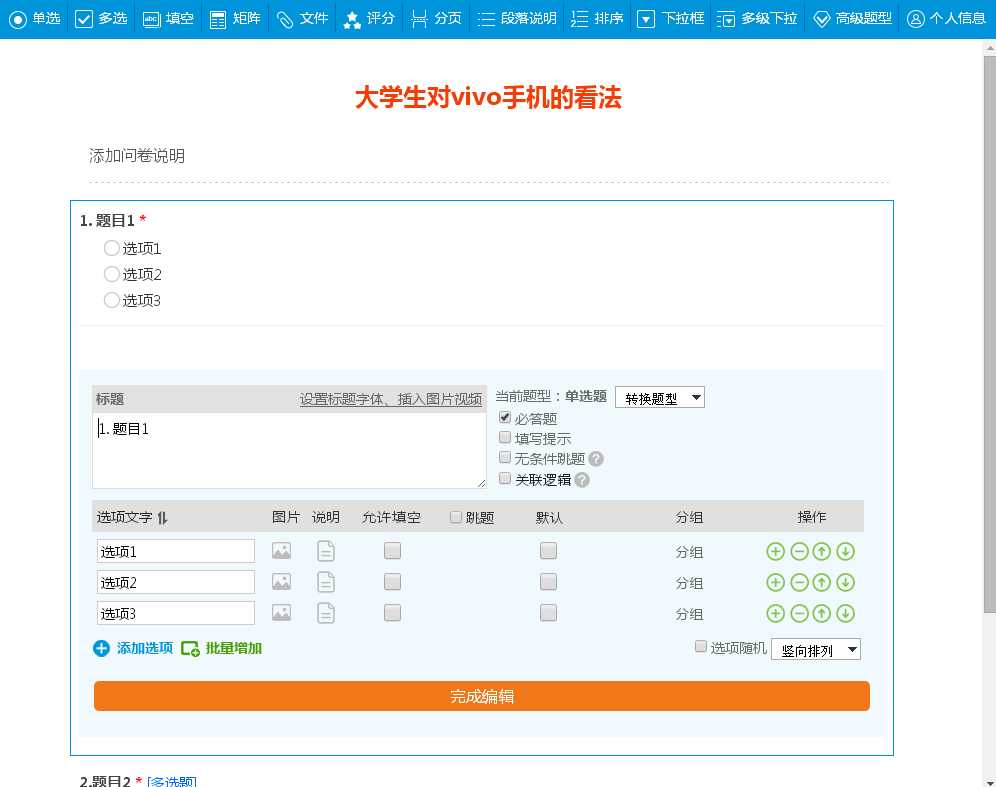Image resolution: width=996 pixels, height=787 pixels.
Task: Insert a 矩阵 matrix question
Action: coord(235,18)
